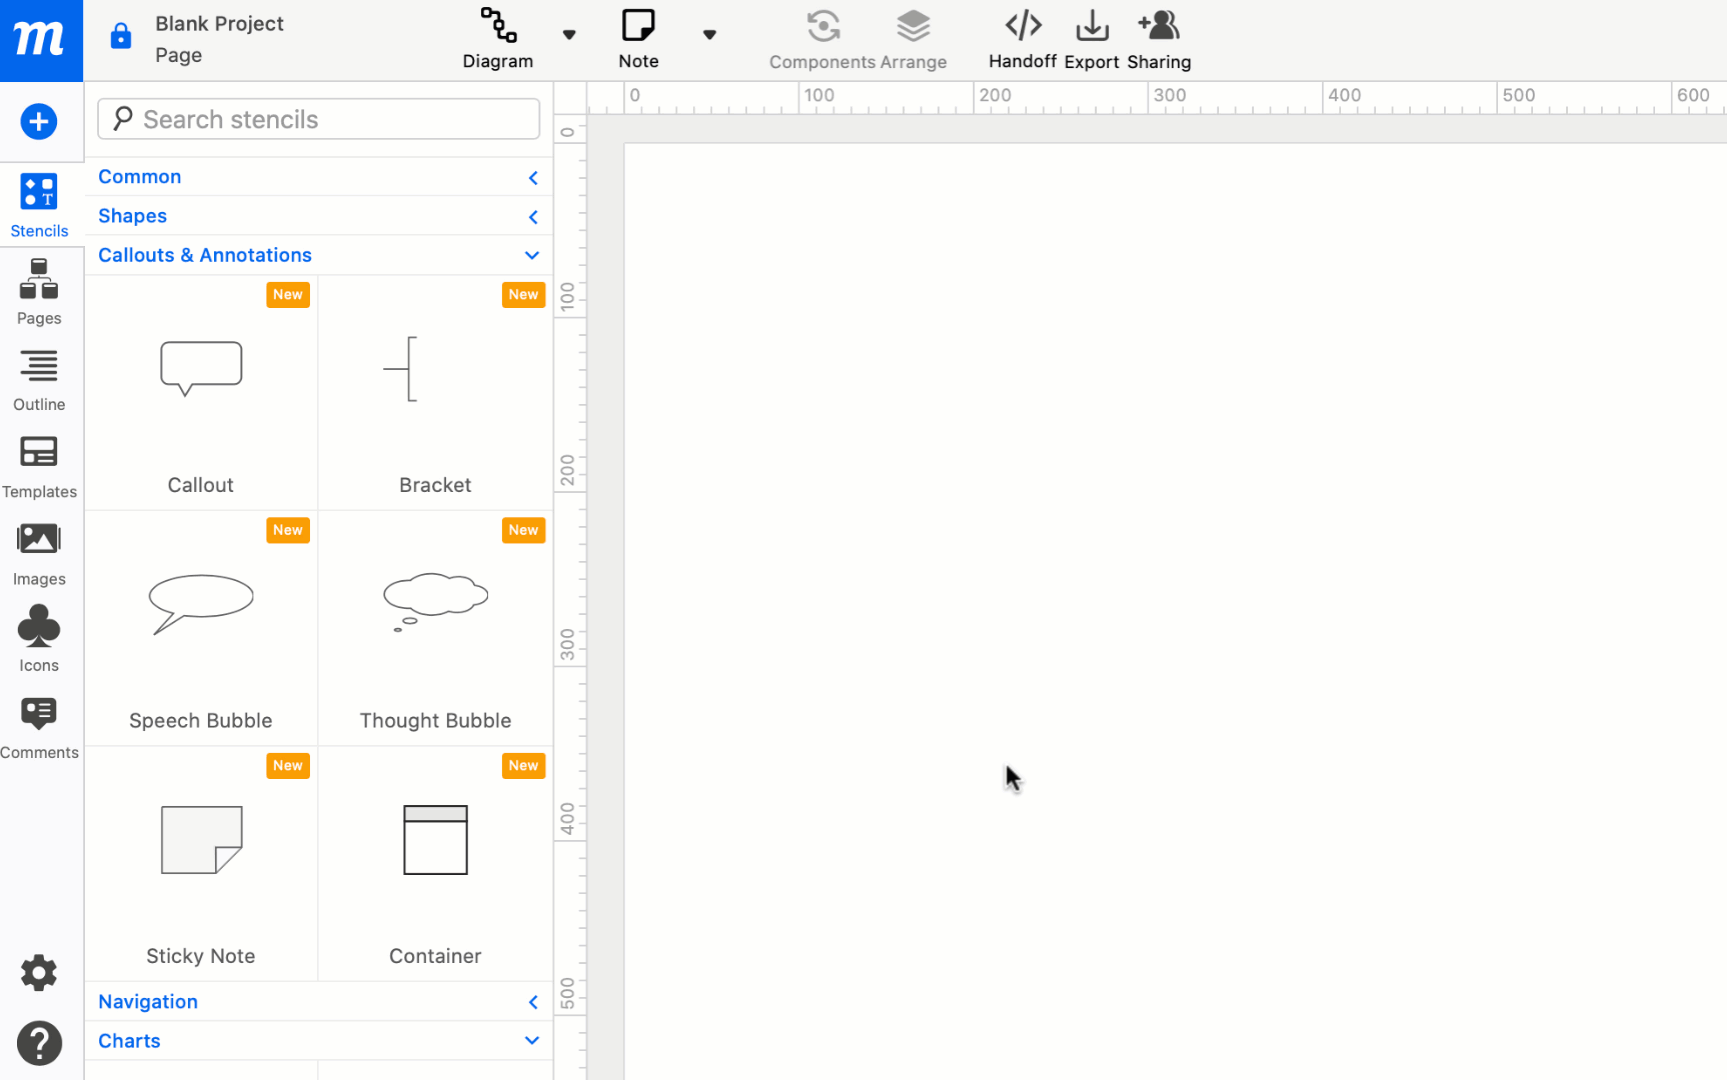Image resolution: width=1727 pixels, height=1080 pixels.
Task: Open the Icons panel
Action: pyautogui.click(x=39, y=638)
